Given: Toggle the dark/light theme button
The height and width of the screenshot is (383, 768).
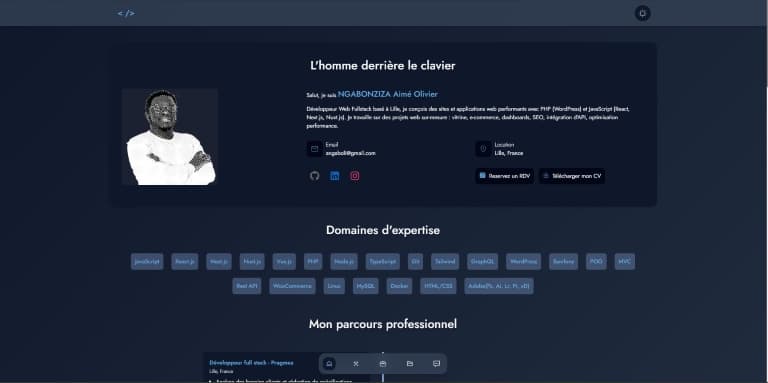Looking at the screenshot, I should [x=642, y=13].
